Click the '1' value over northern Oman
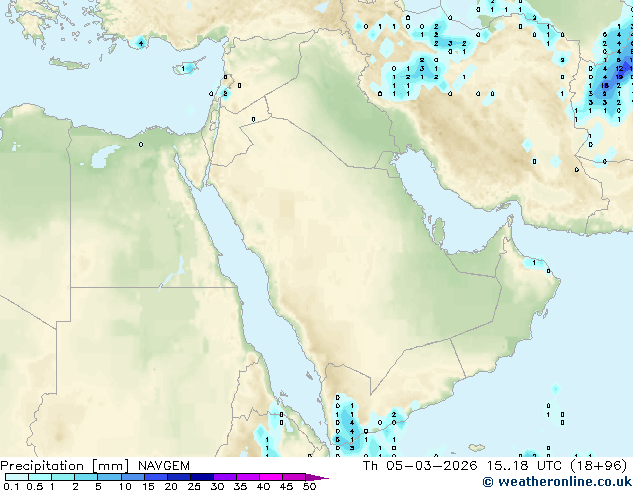This screenshot has width=634, height=490. coord(534,263)
